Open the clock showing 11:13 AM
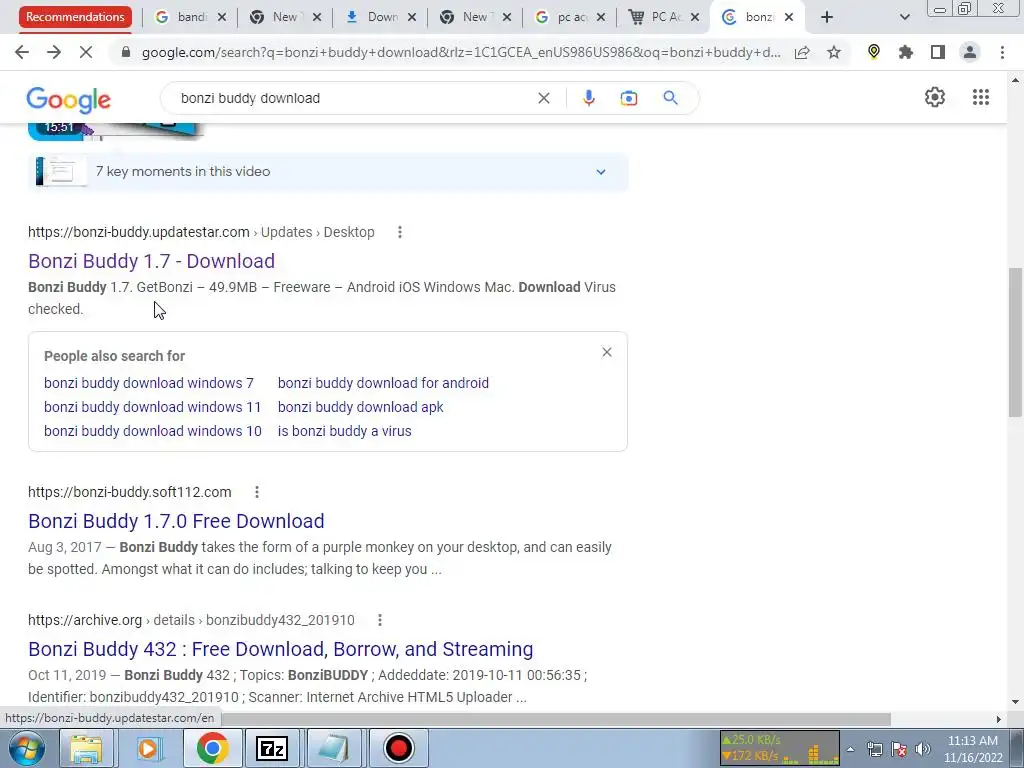1024x768 pixels. click(973, 749)
